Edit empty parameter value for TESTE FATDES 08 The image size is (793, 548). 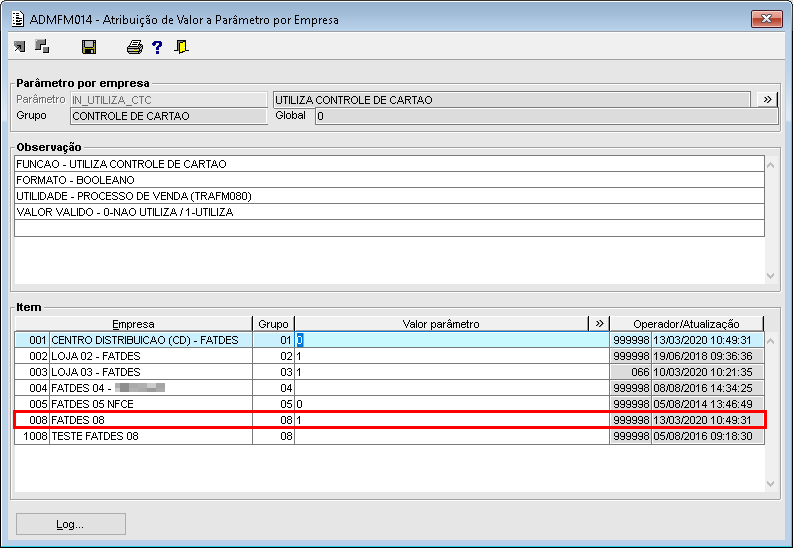pyautogui.click(x=452, y=436)
